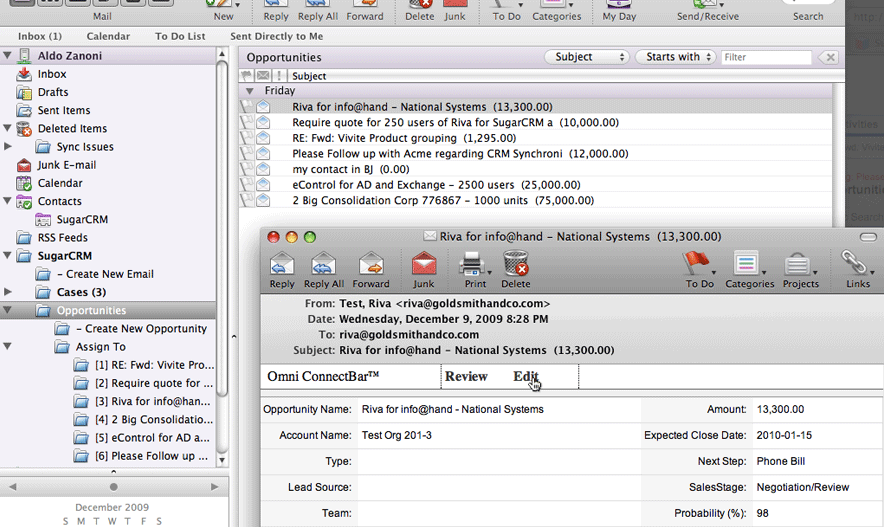Viewport: 884px width, 527px height.
Task: Click Reply All in the message window toolbar
Action: coord(324,266)
